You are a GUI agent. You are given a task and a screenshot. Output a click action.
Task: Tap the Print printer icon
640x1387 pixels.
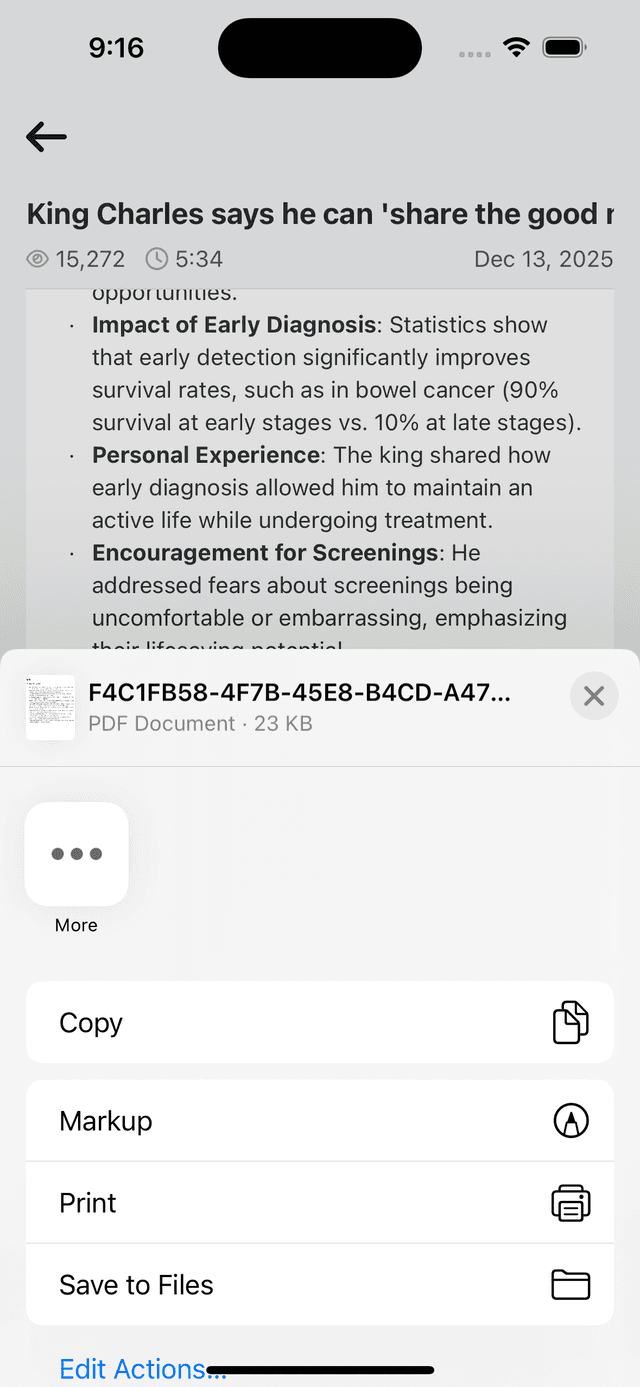coord(571,1203)
